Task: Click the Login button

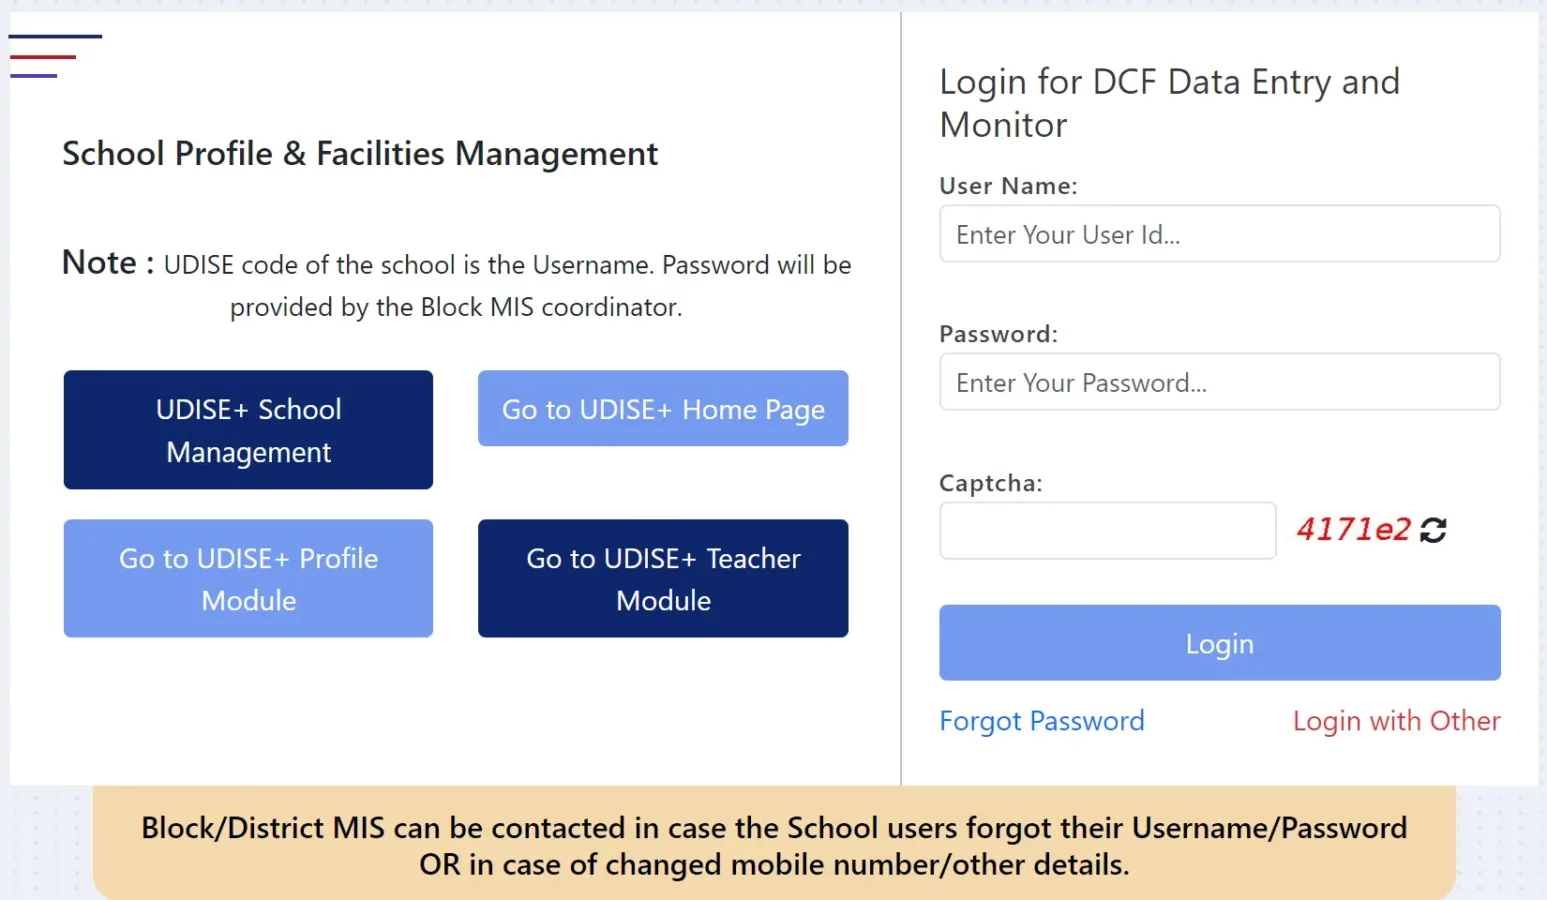Action: point(1220,643)
